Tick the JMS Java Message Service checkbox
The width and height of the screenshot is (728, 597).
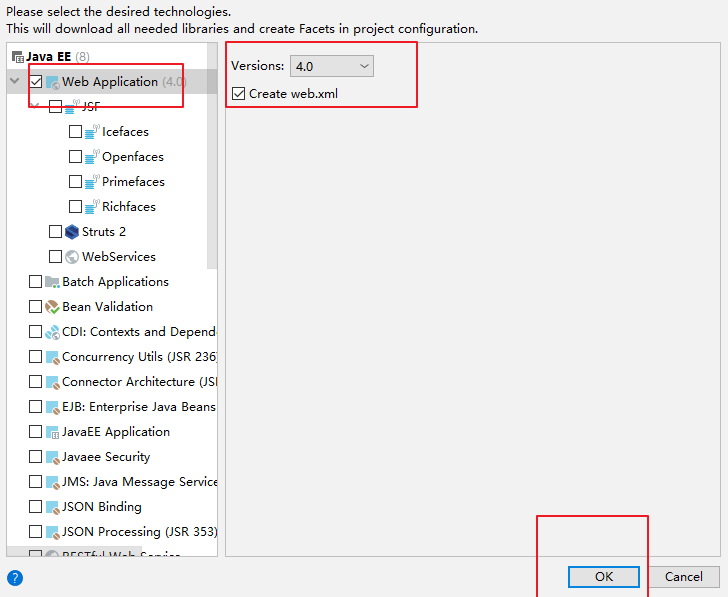[x=35, y=482]
